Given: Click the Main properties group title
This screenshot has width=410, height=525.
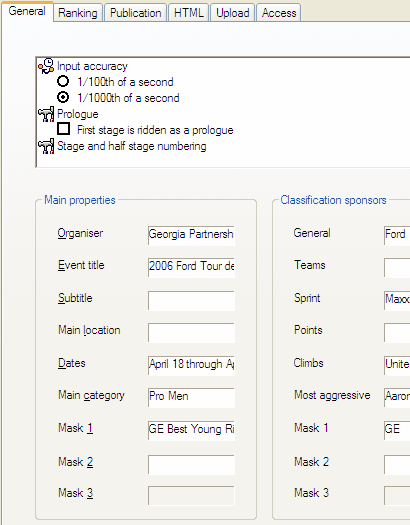Looking at the screenshot, I should (x=80, y=200).
